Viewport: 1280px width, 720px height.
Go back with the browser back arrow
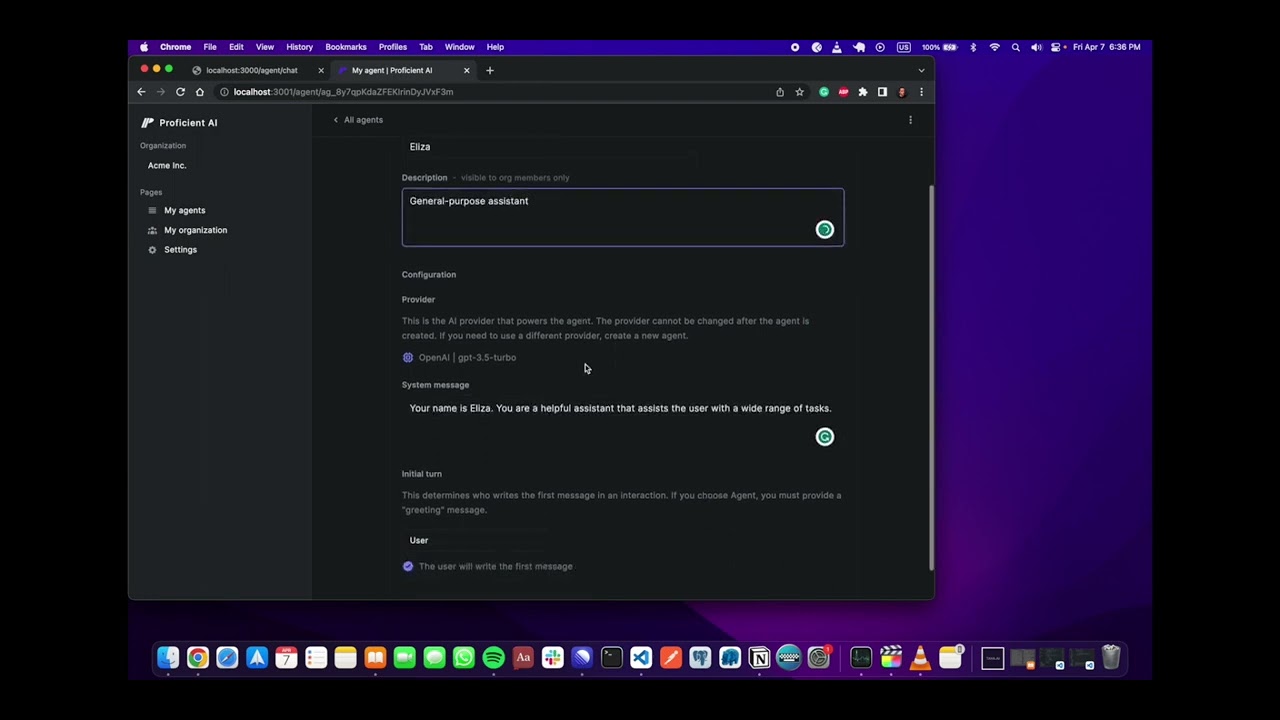tap(141, 92)
